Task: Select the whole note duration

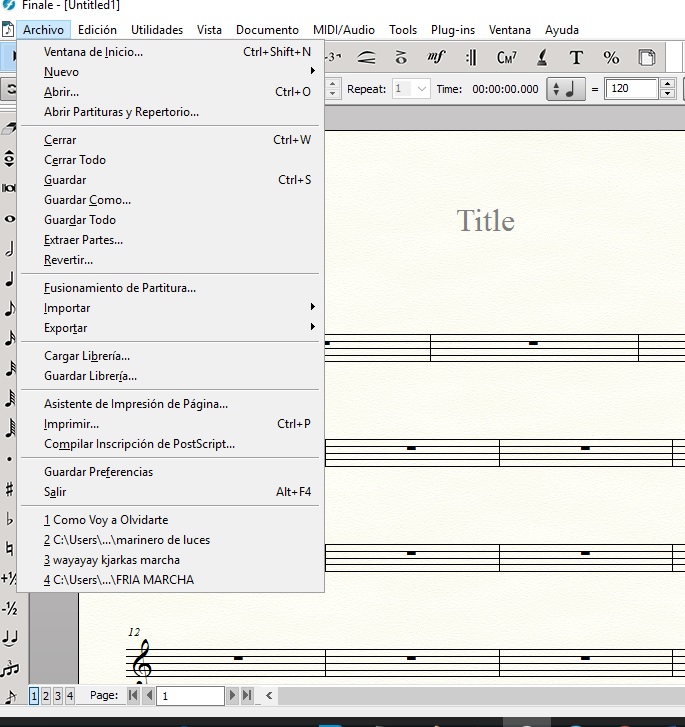Action: [9, 218]
